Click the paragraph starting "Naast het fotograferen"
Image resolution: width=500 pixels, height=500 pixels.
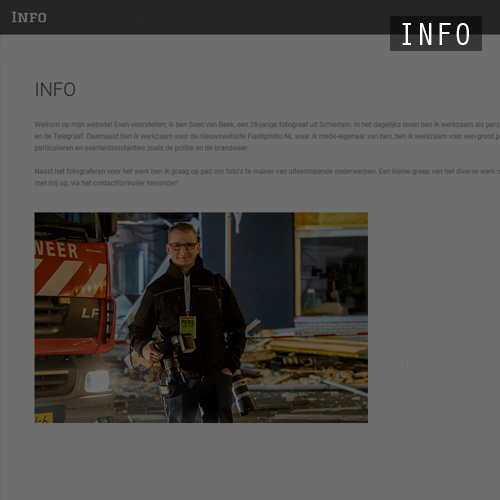(267, 177)
